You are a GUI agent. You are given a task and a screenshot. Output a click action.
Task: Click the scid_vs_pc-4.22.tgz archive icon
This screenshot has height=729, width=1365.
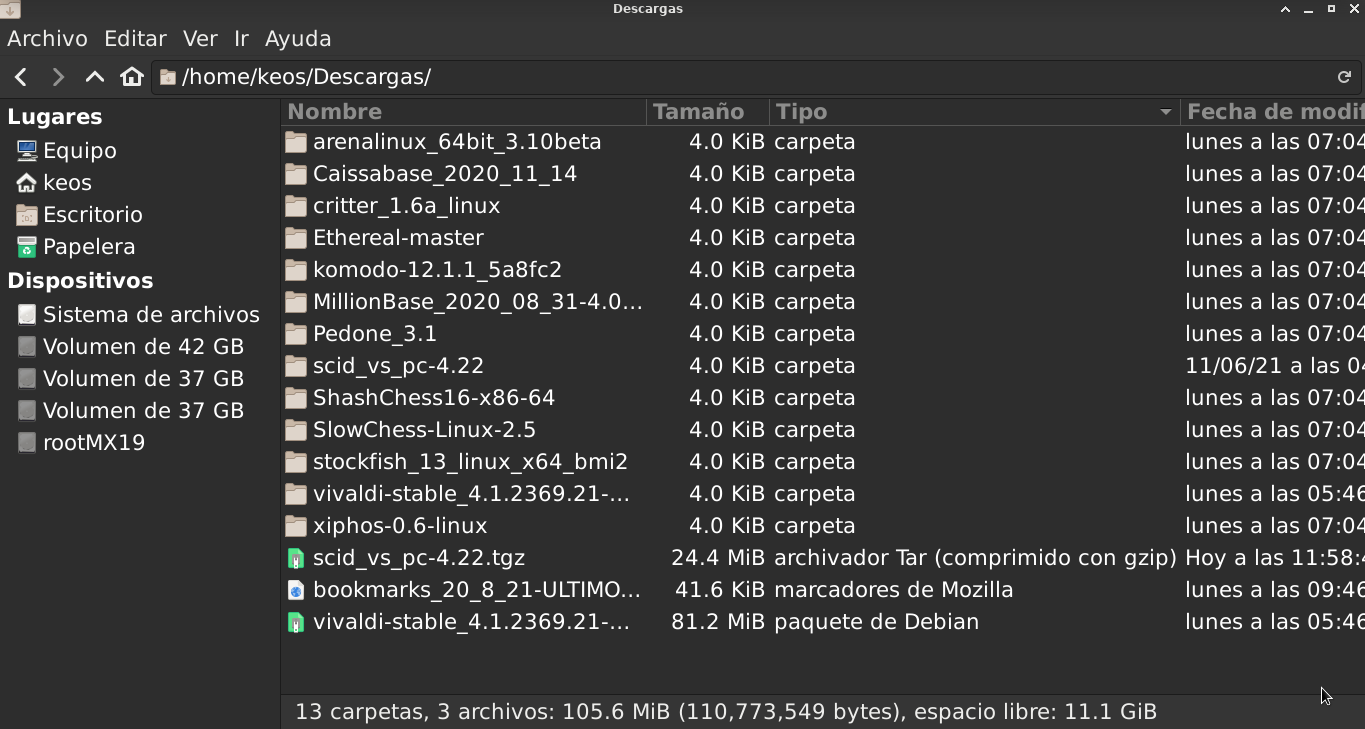tap(295, 558)
